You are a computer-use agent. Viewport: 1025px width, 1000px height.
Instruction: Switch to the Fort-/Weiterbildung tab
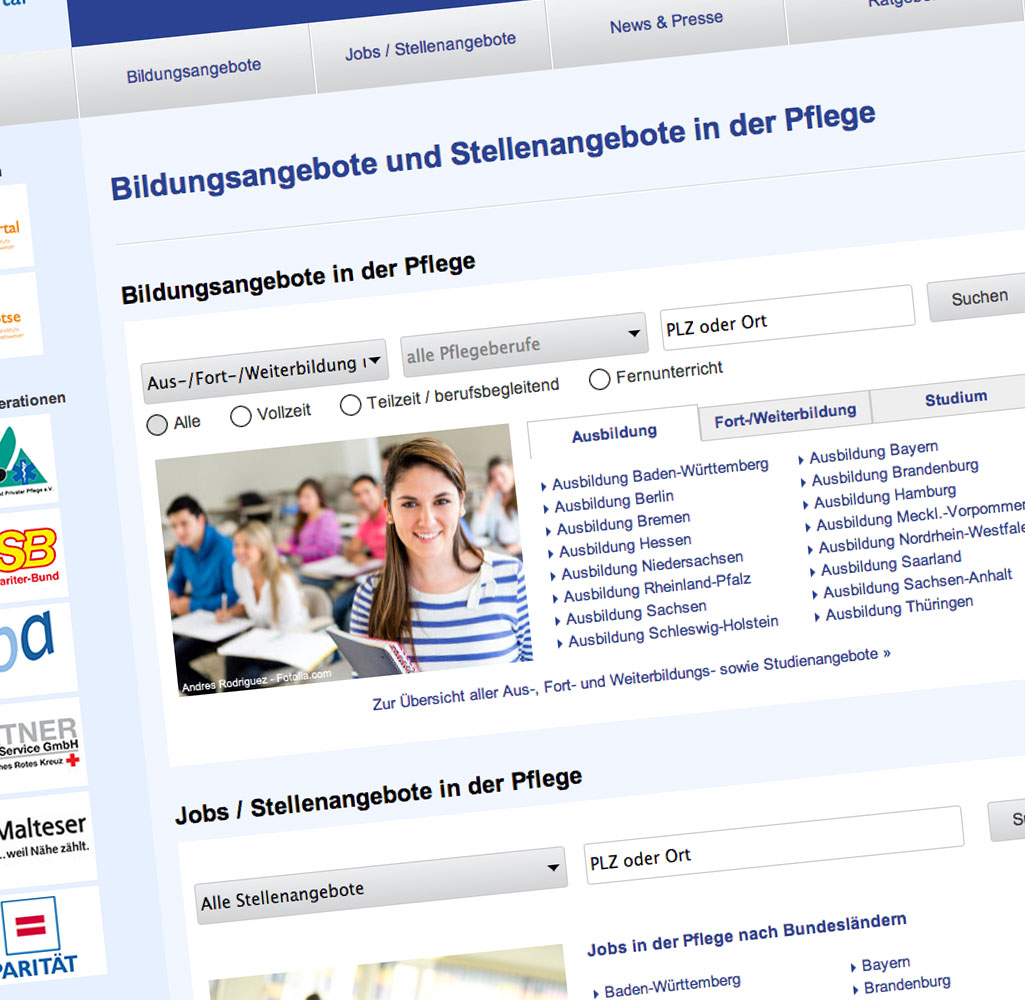[784, 416]
